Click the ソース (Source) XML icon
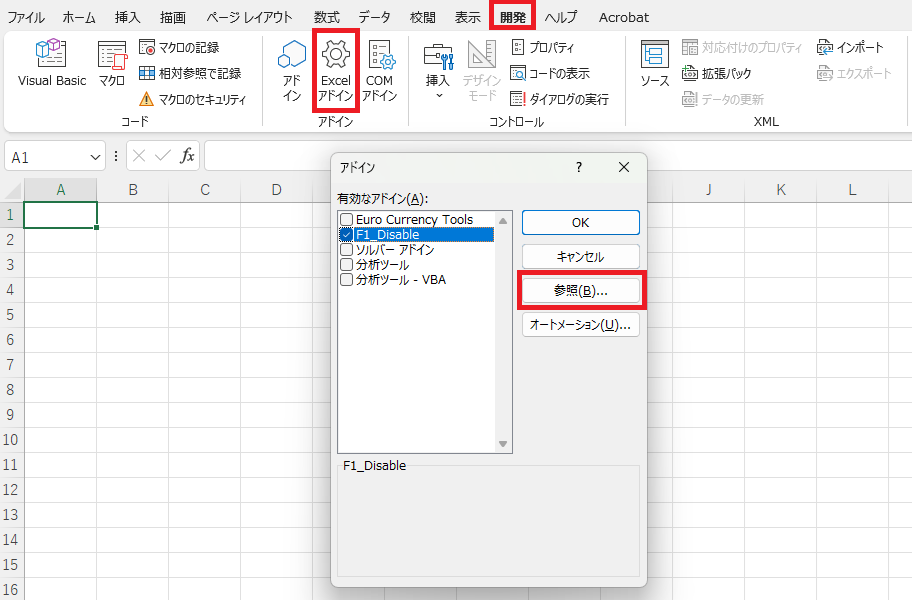Image resolution: width=912 pixels, height=600 pixels. pos(655,63)
